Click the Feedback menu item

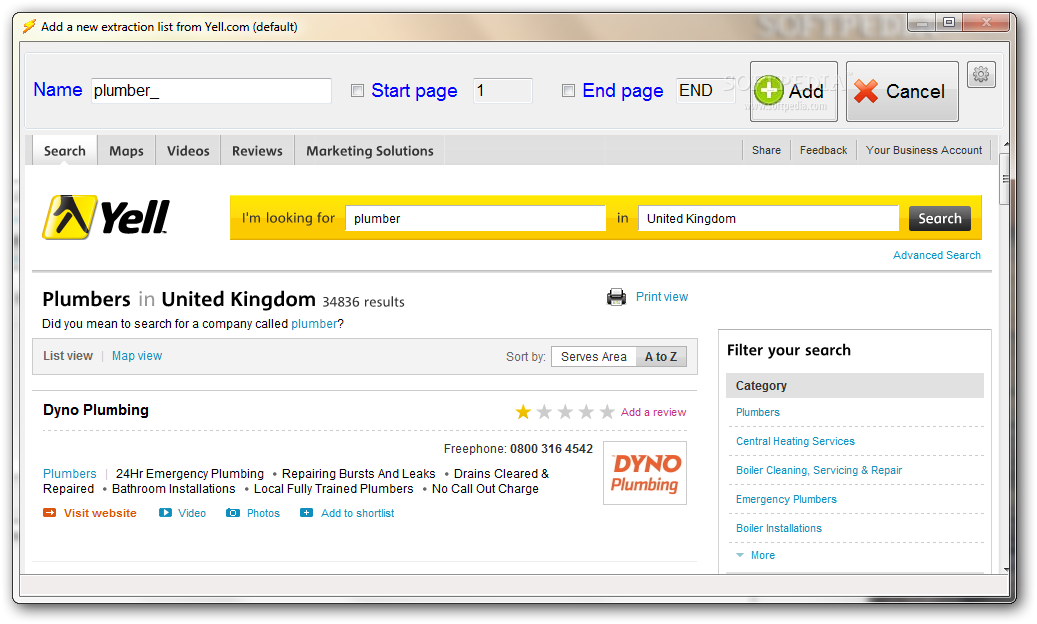click(x=823, y=150)
